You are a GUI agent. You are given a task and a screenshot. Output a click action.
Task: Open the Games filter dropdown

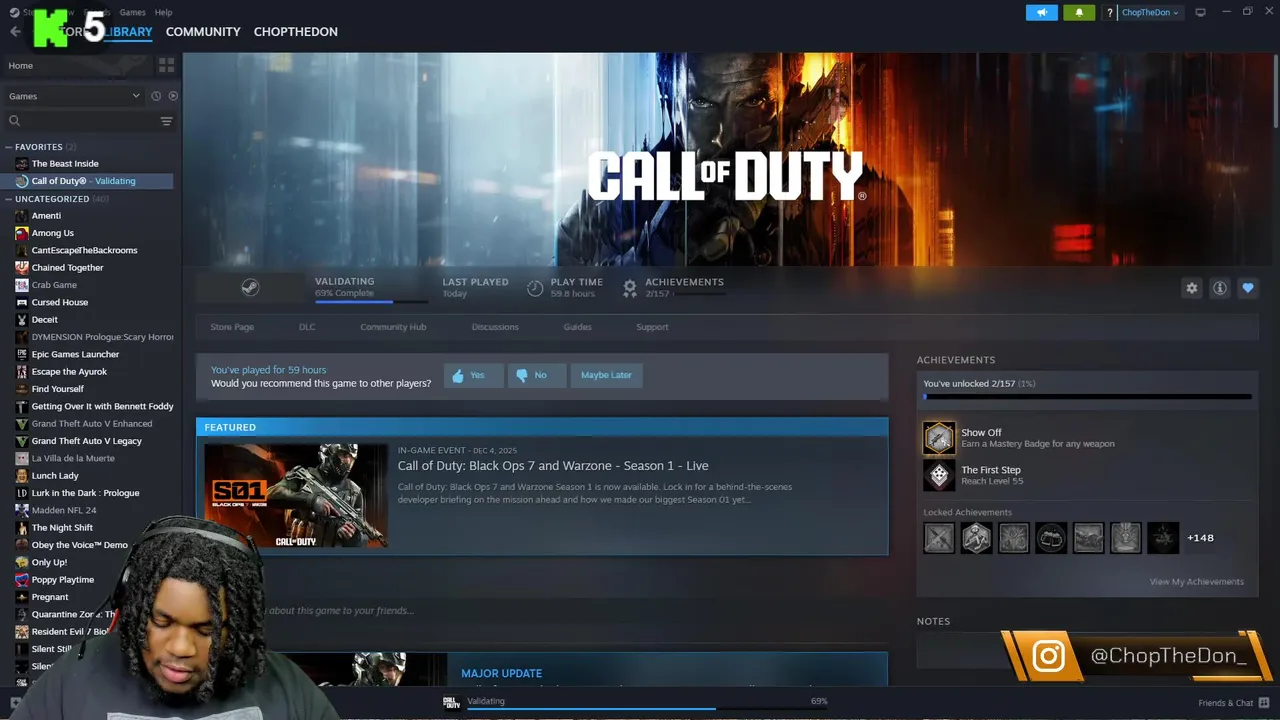tap(74, 96)
